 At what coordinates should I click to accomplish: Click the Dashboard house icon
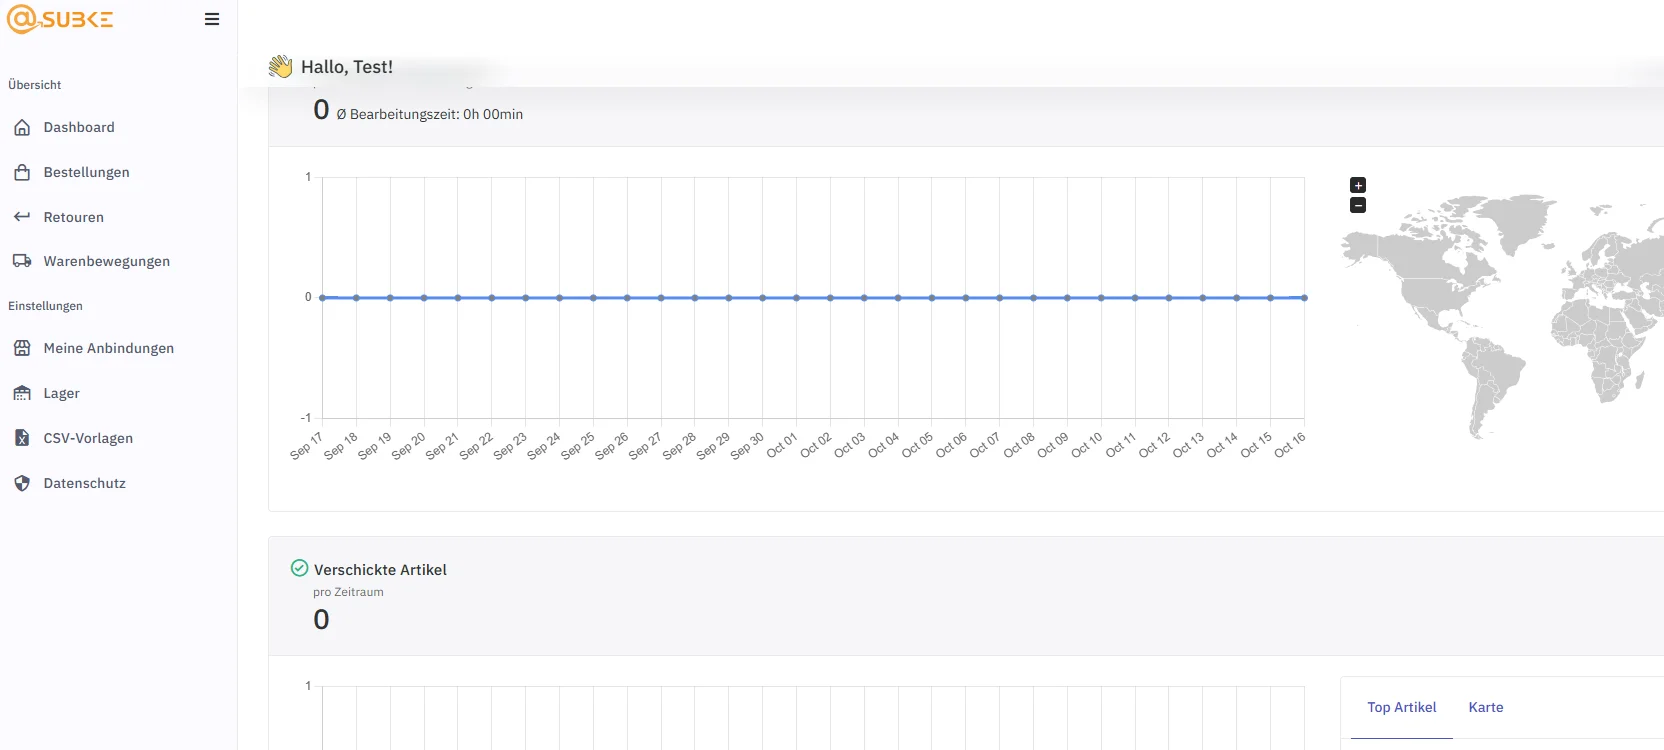tap(22, 128)
